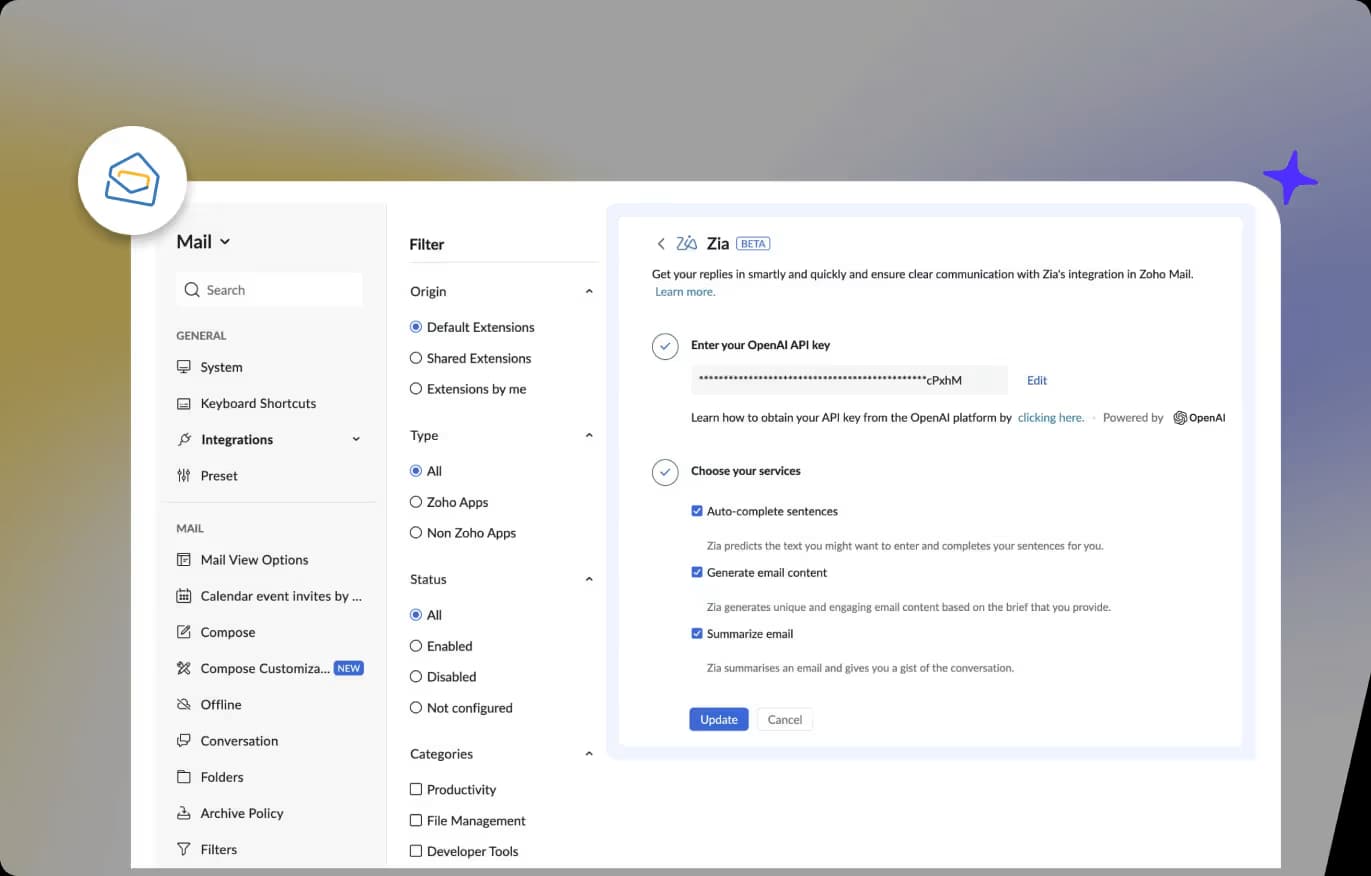This screenshot has width=1371, height=876.
Task: Collapse the Type filter section
Action: pyautogui.click(x=589, y=436)
